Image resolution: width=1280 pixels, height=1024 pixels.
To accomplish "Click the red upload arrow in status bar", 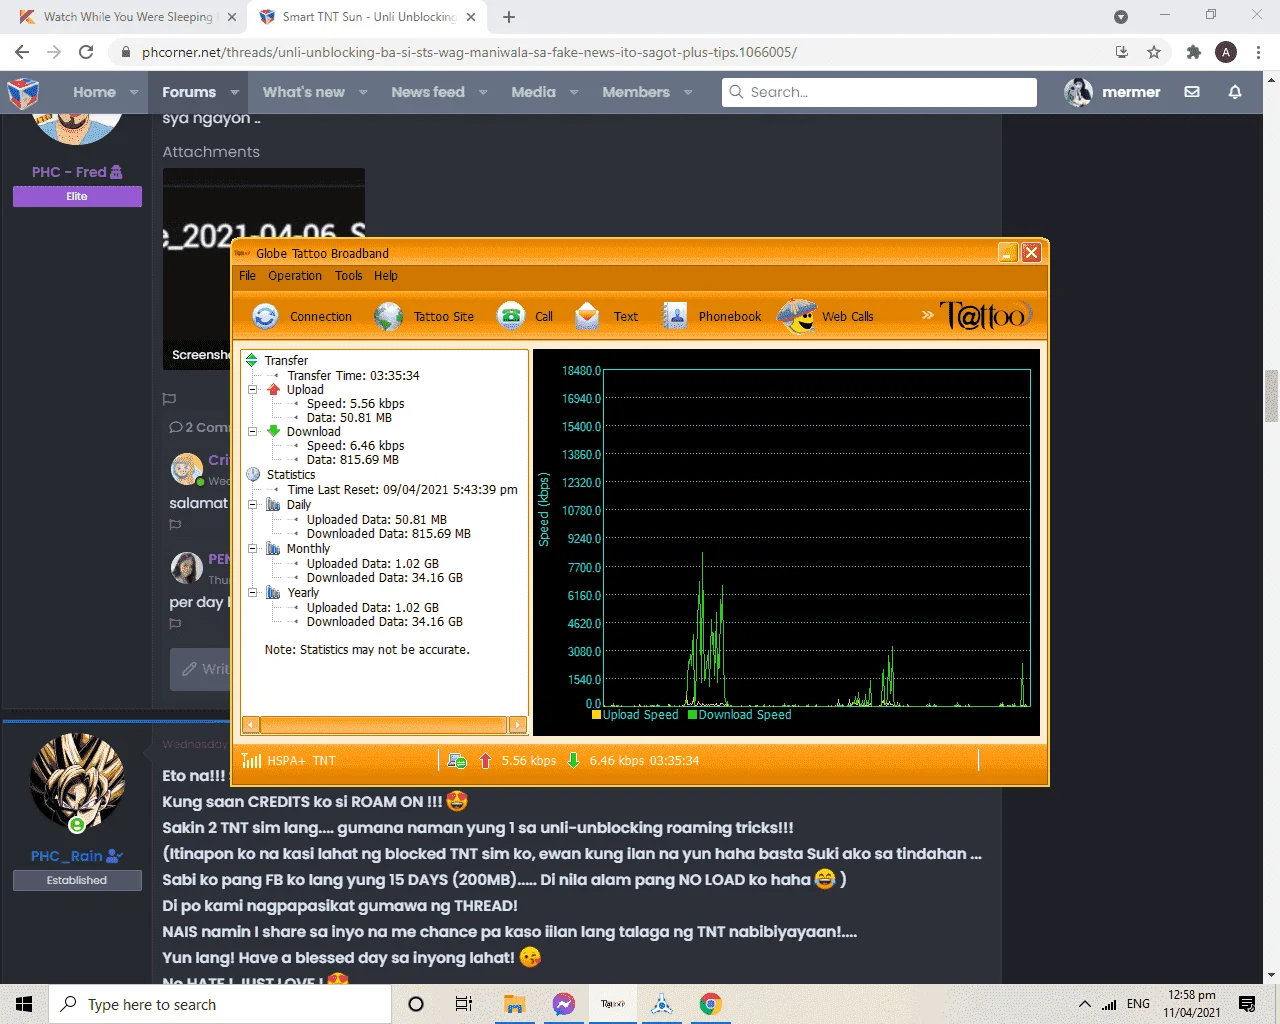I will pyautogui.click(x=485, y=761).
